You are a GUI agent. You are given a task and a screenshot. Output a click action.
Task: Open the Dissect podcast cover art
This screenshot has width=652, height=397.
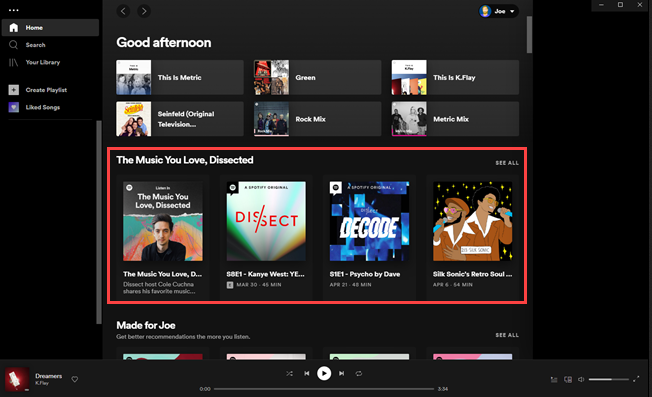click(266, 221)
